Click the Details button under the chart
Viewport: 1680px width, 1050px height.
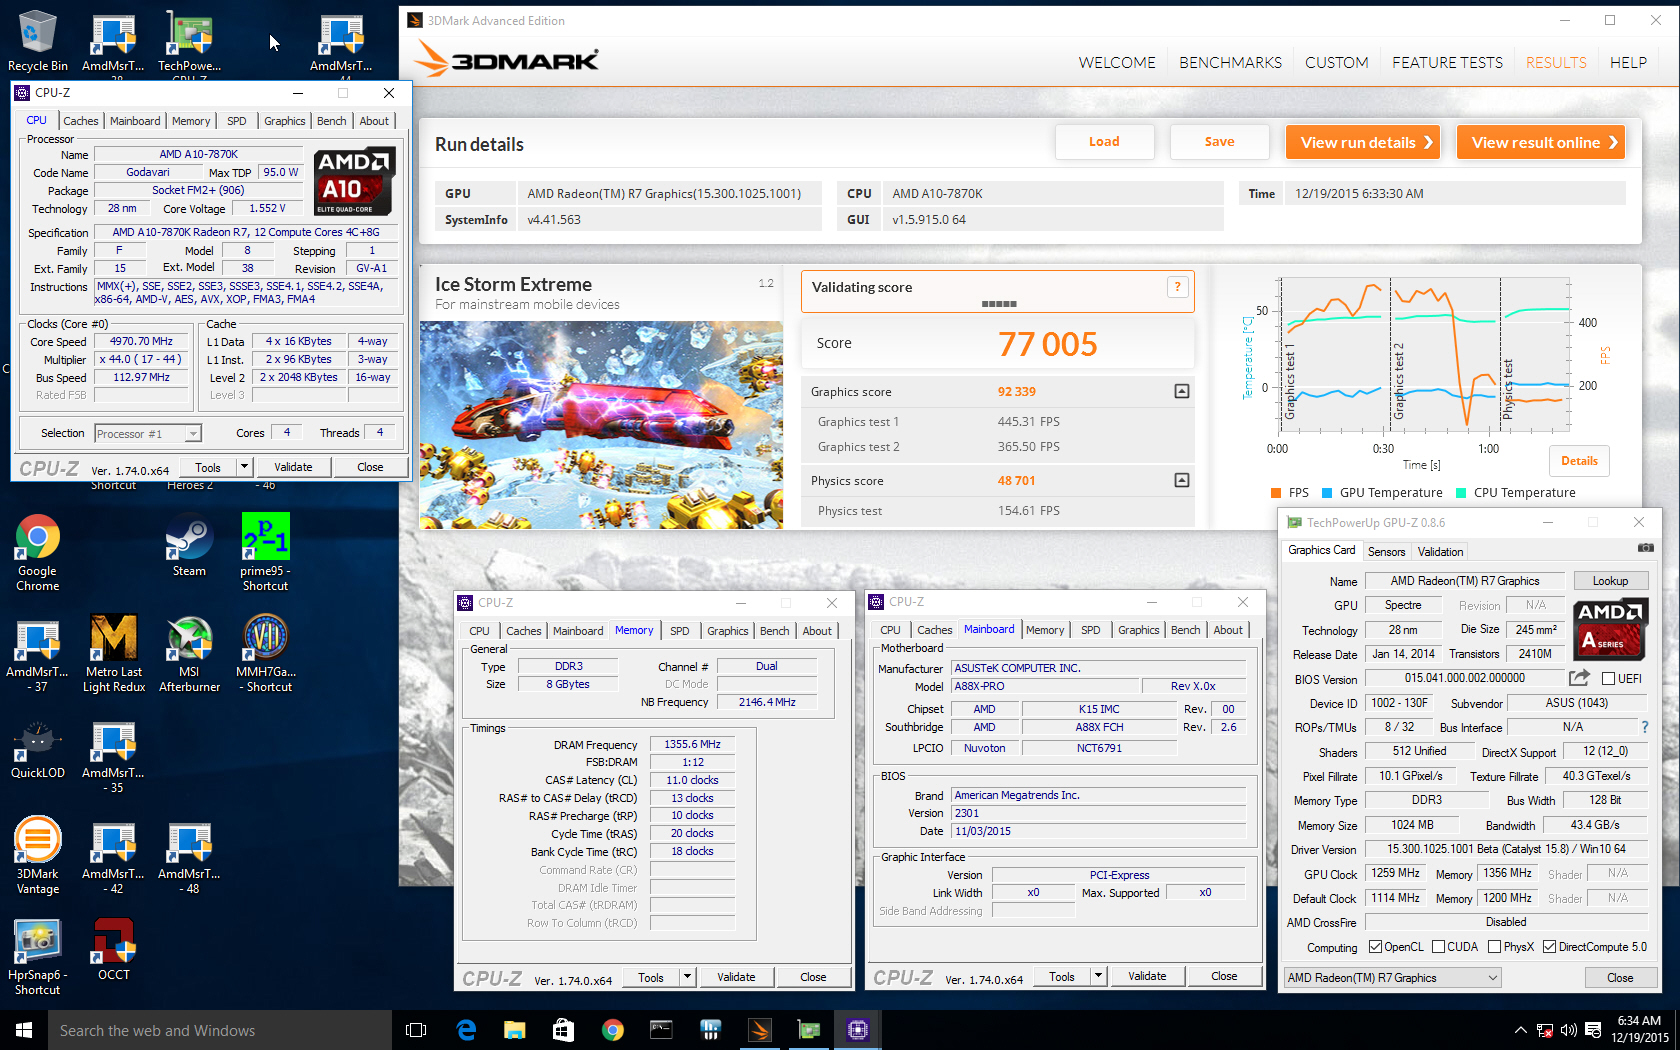pyautogui.click(x=1579, y=461)
